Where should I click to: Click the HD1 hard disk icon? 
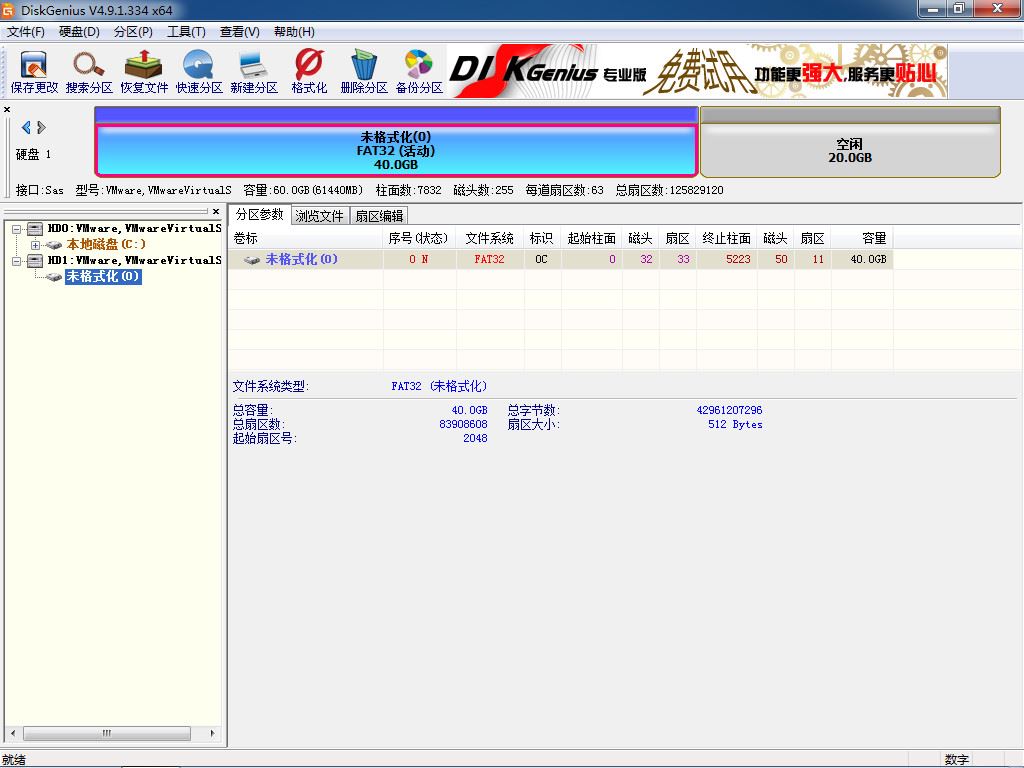(35, 261)
